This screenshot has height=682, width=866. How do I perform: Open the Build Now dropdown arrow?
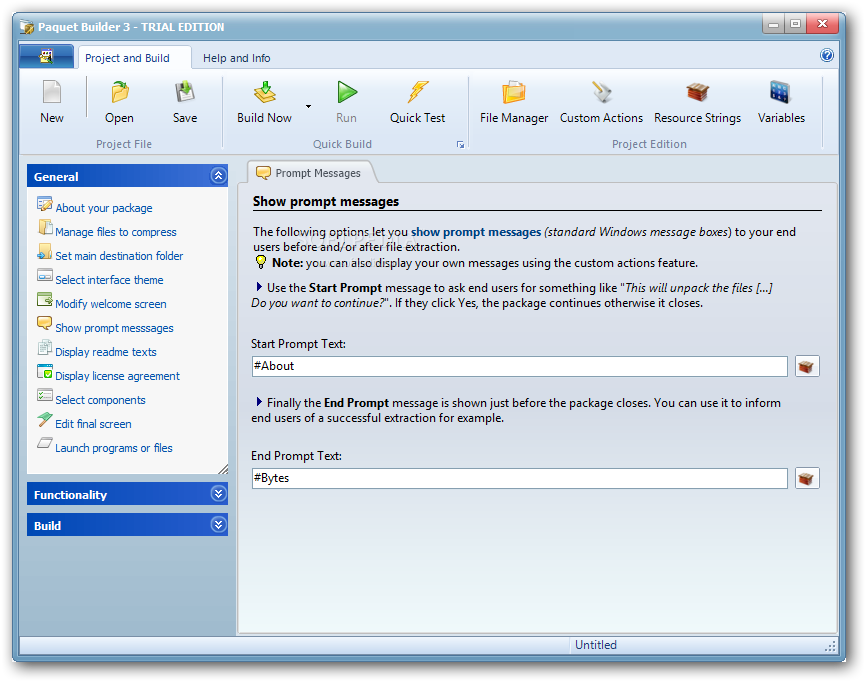click(308, 106)
